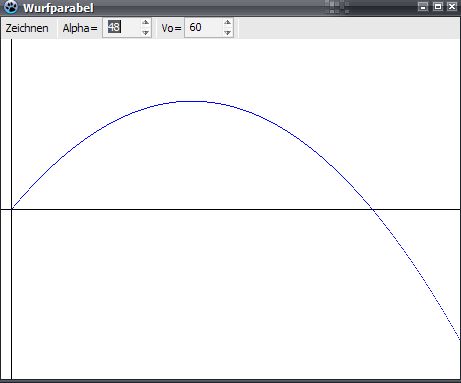Click where the parabola crosses the horizontal axis

373,209
